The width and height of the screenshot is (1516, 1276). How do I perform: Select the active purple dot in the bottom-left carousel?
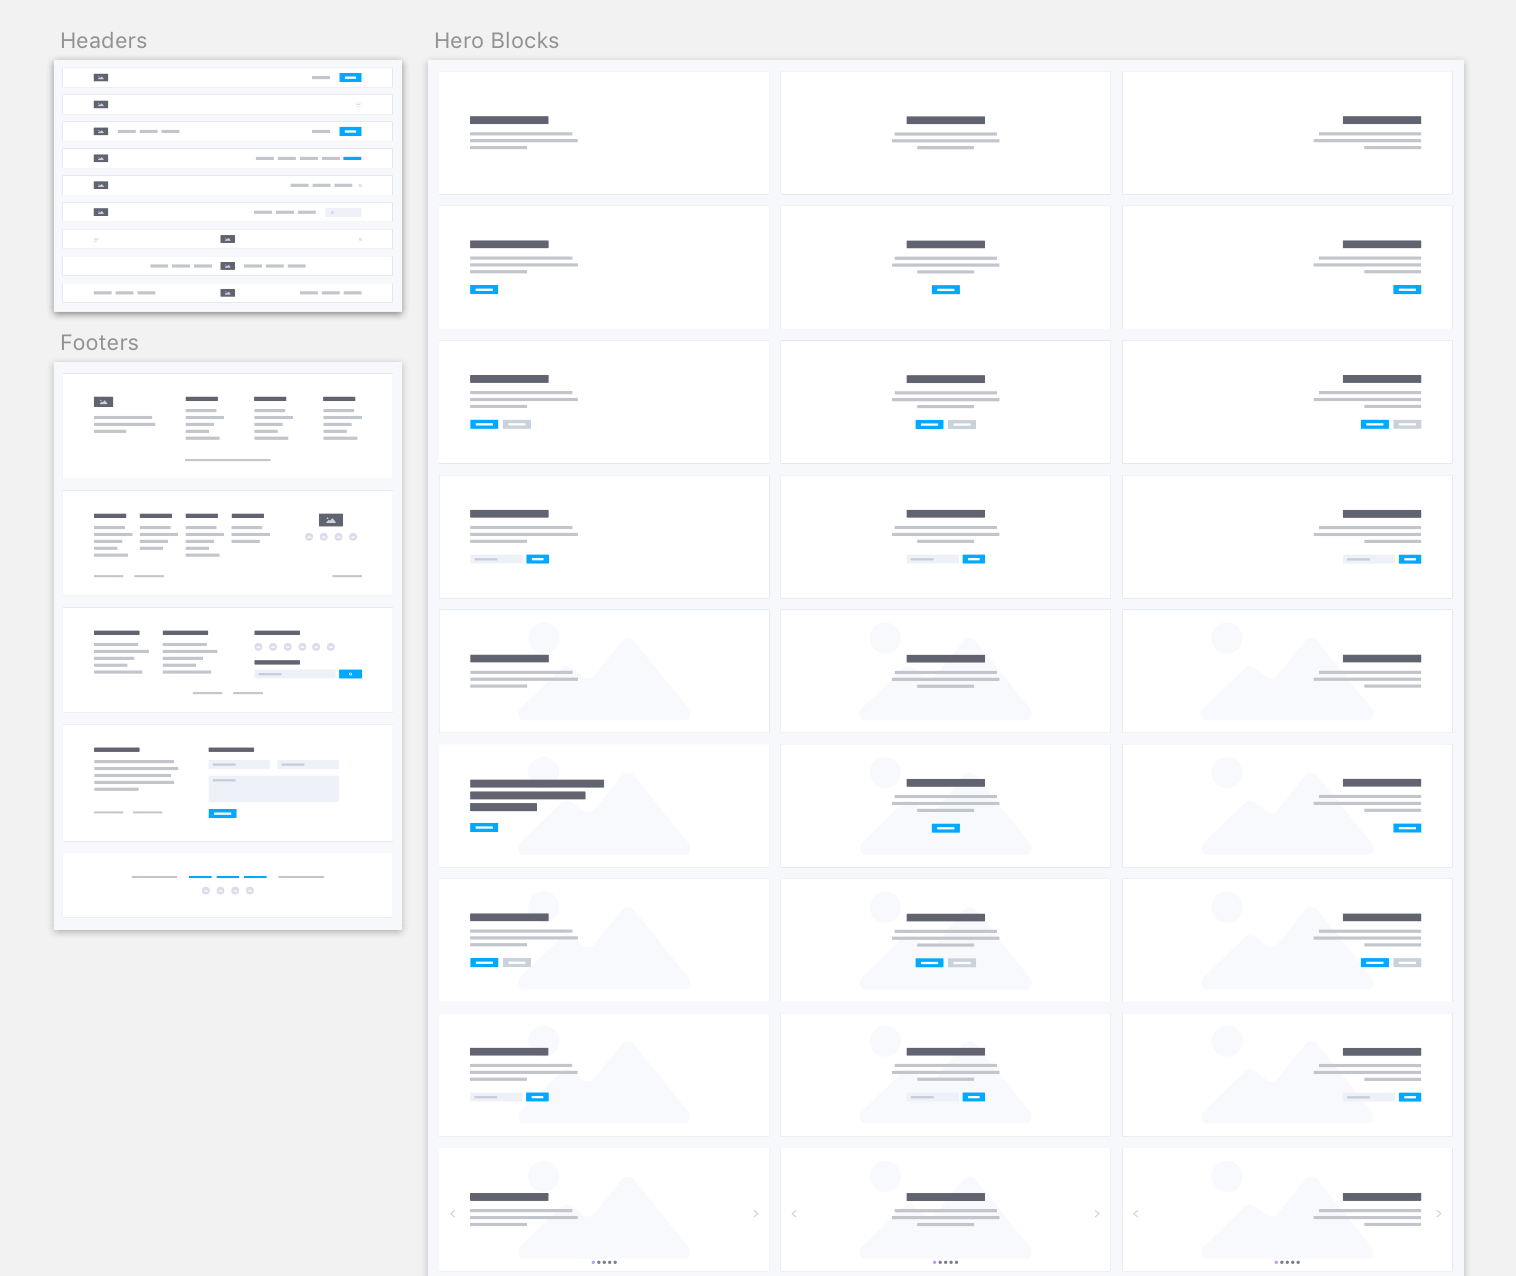click(x=593, y=1262)
